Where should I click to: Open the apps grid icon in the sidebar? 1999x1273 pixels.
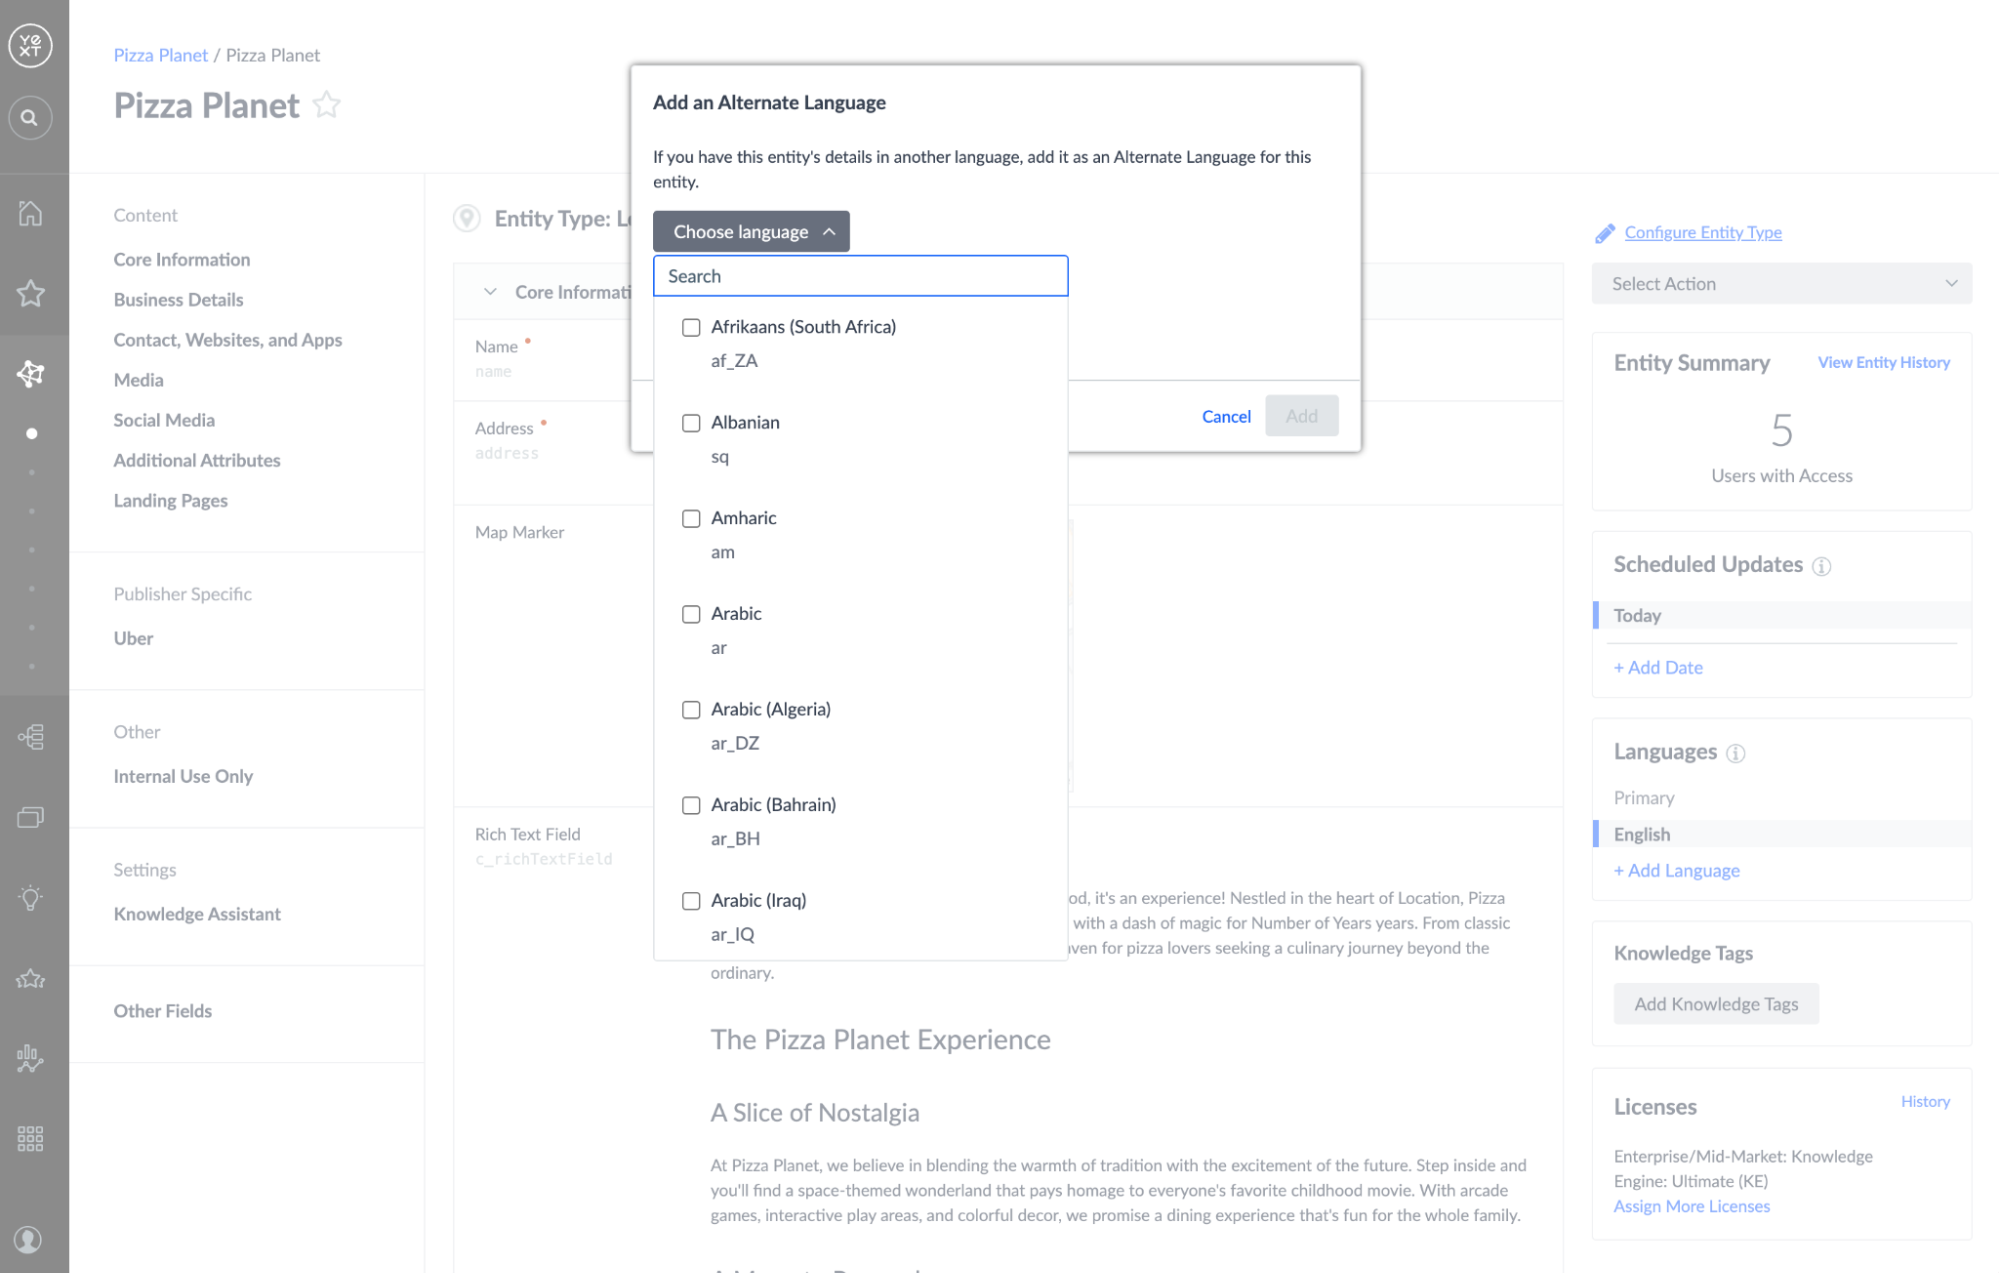[x=30, y=1138]
